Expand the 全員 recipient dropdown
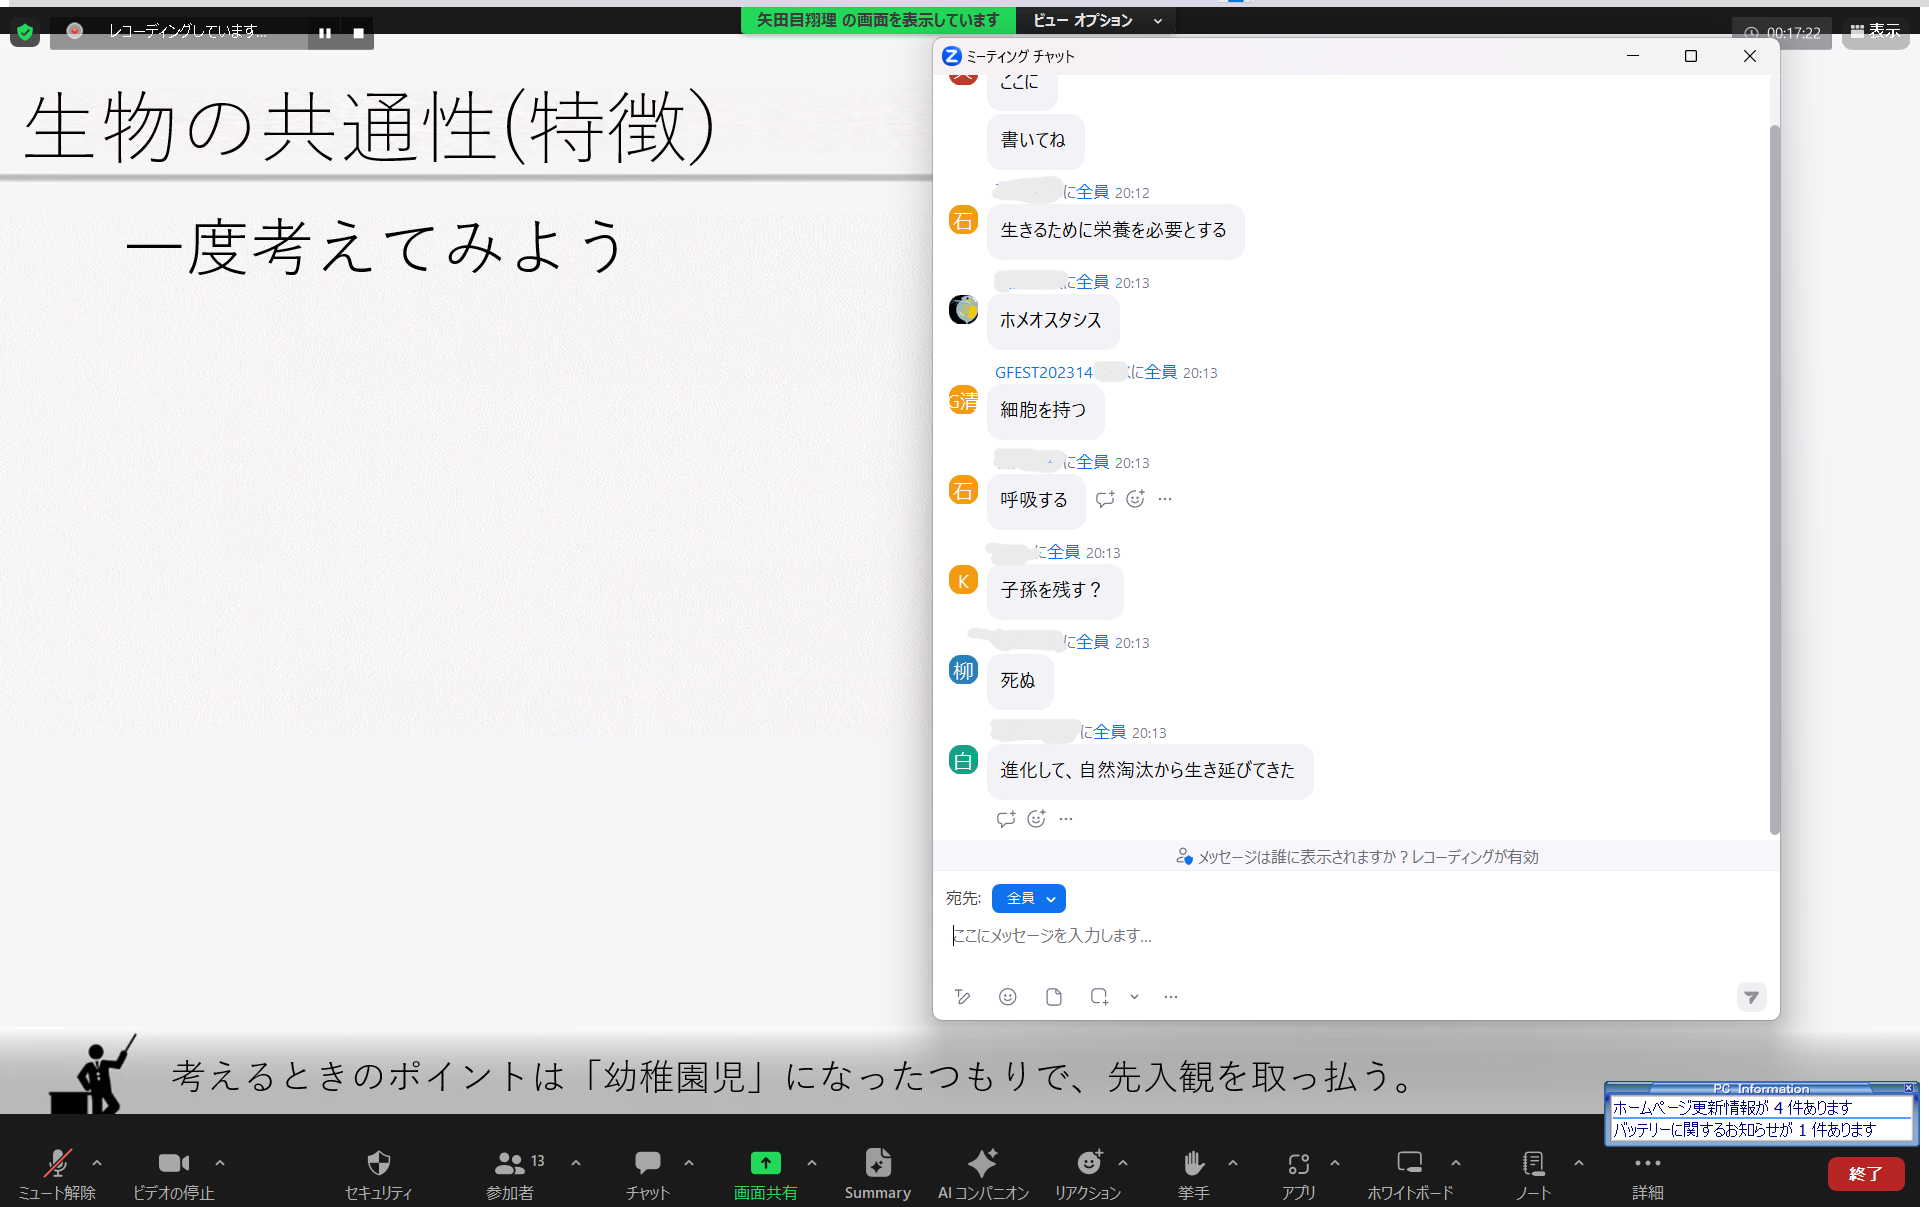This screenshot has width=1929, height=1207. coord(1028,898)
